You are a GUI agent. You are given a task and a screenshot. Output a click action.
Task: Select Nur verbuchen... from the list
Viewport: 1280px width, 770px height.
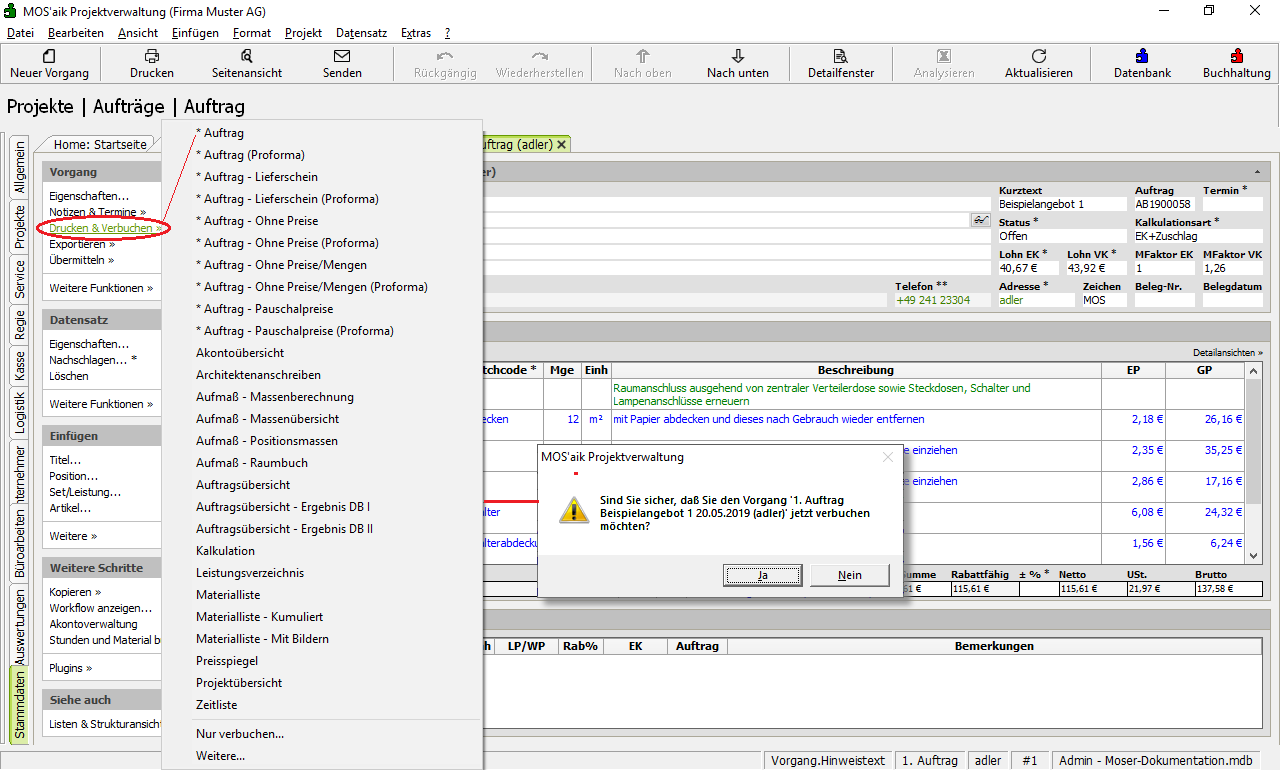point(240,734)
